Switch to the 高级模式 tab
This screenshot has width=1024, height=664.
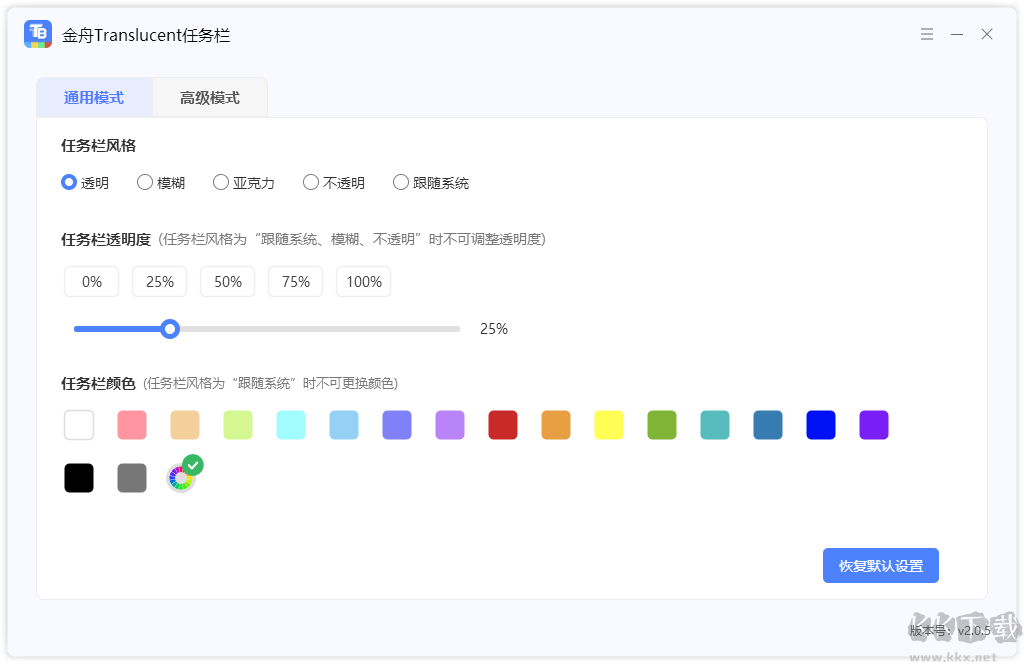[210, 98]
